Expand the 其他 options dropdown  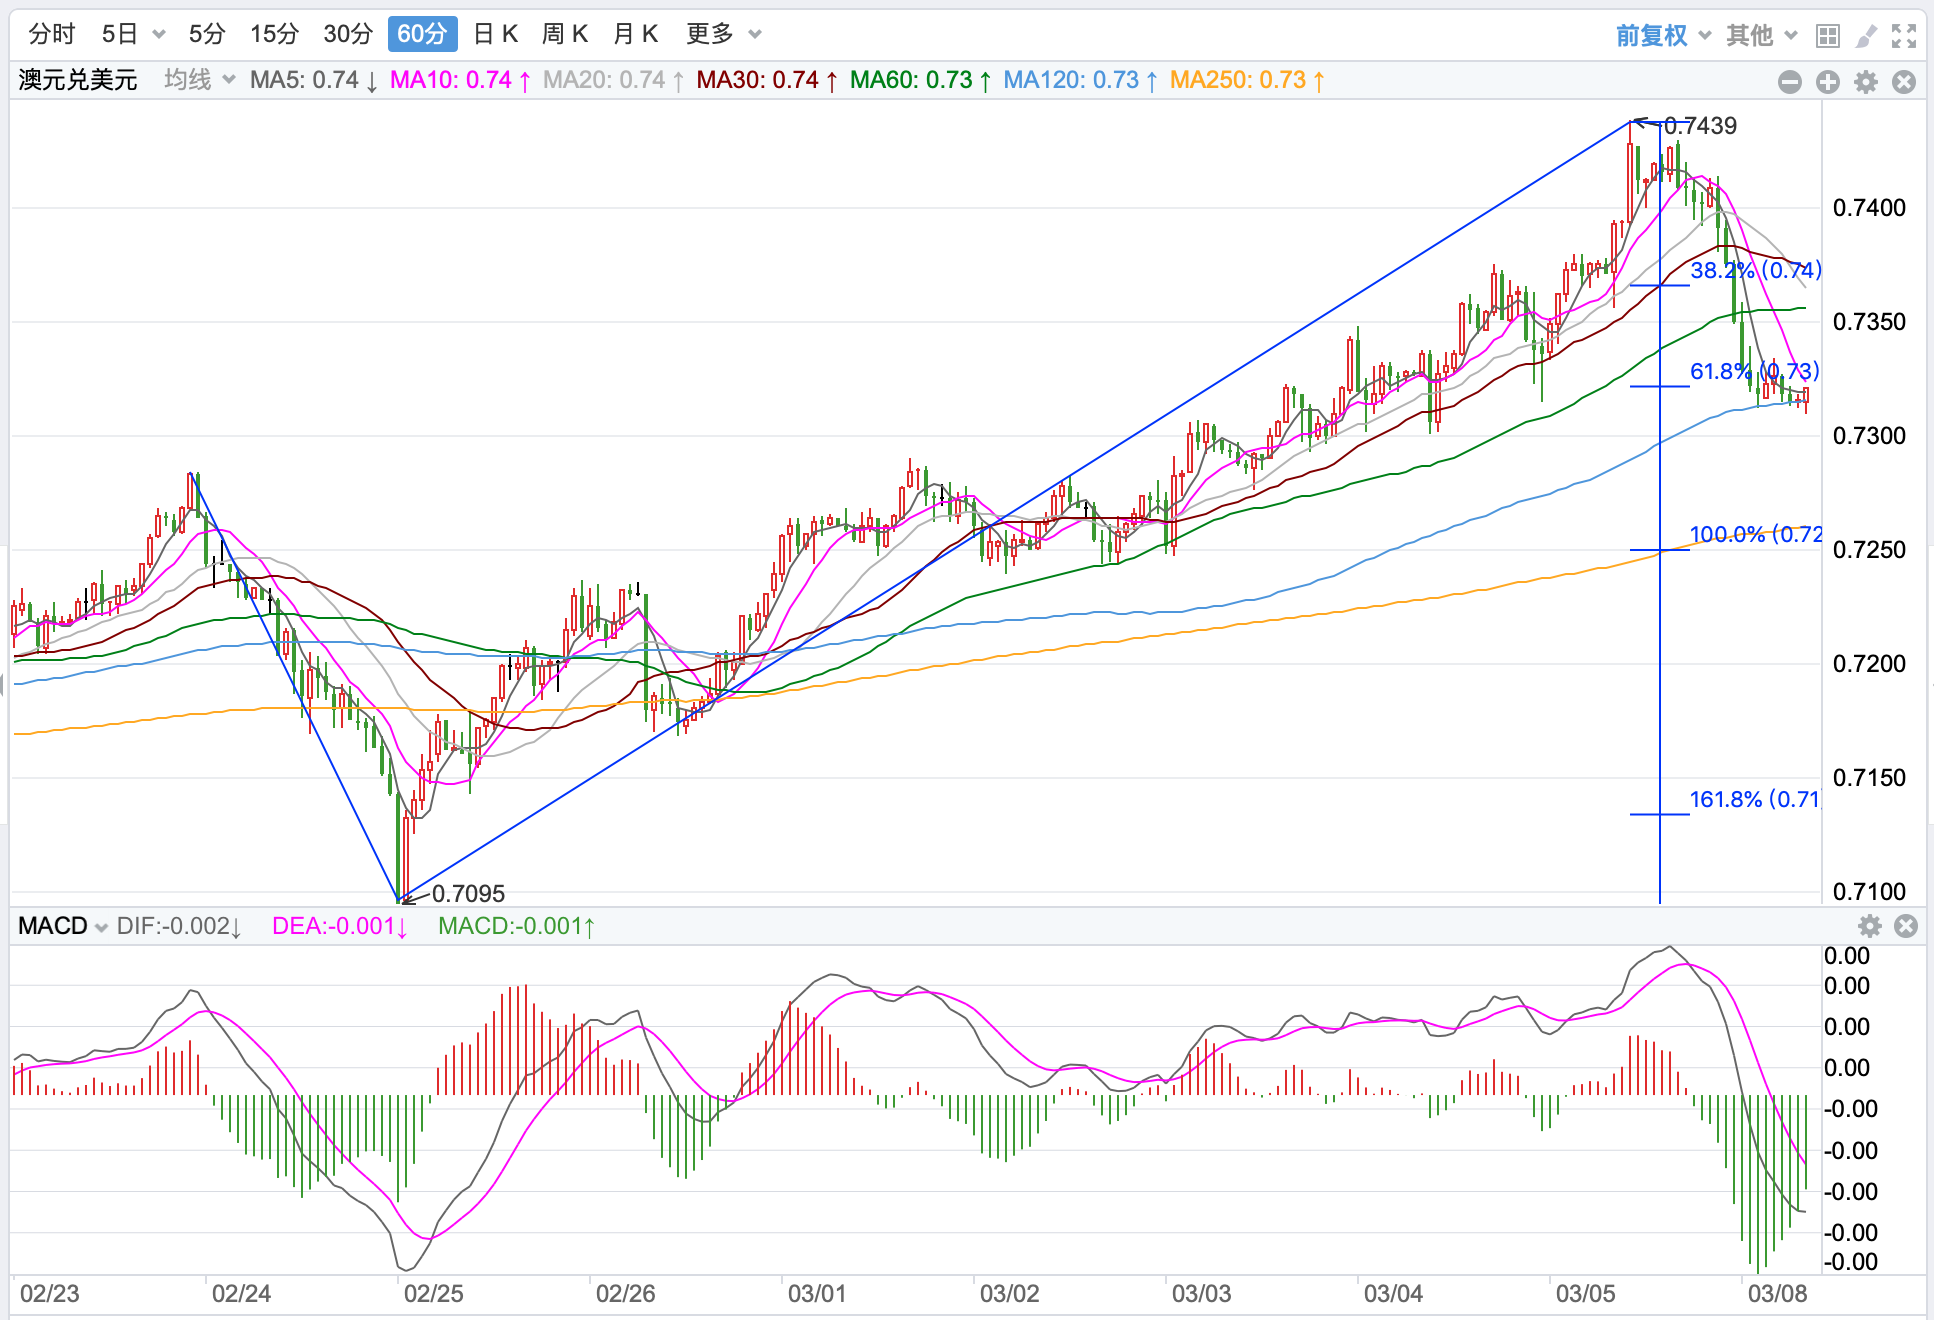(1761, 36)
